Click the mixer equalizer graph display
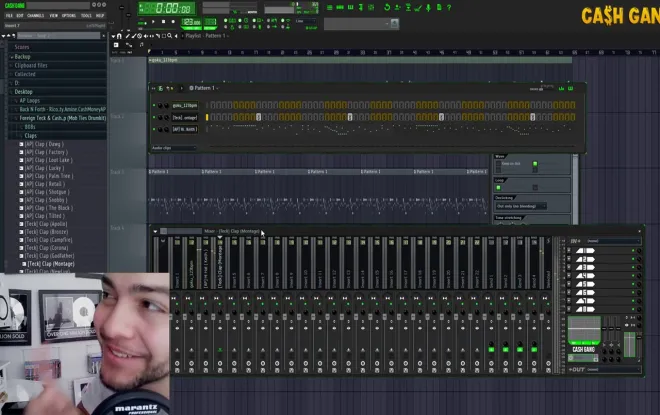This screenshot has width=660, height=415. pyautogui.click(x=584, y=330)
